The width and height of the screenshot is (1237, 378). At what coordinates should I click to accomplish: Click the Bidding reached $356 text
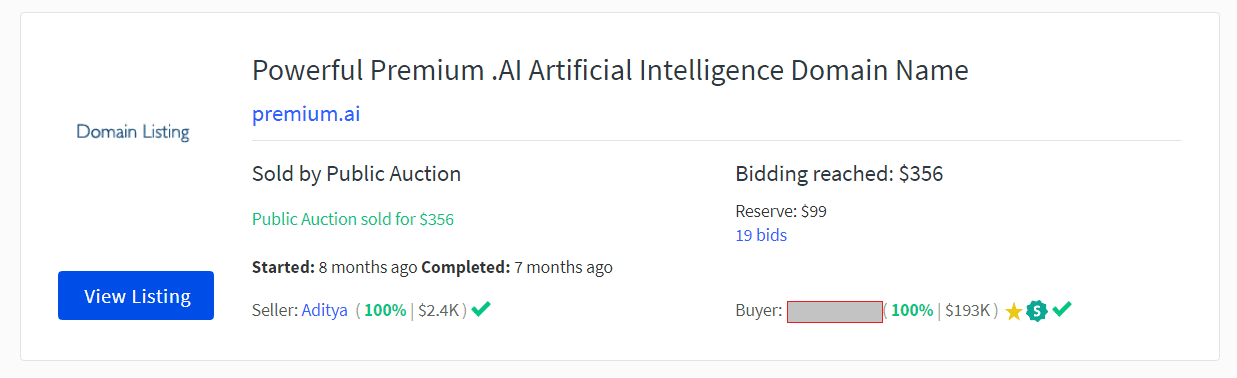pos(839,174)
